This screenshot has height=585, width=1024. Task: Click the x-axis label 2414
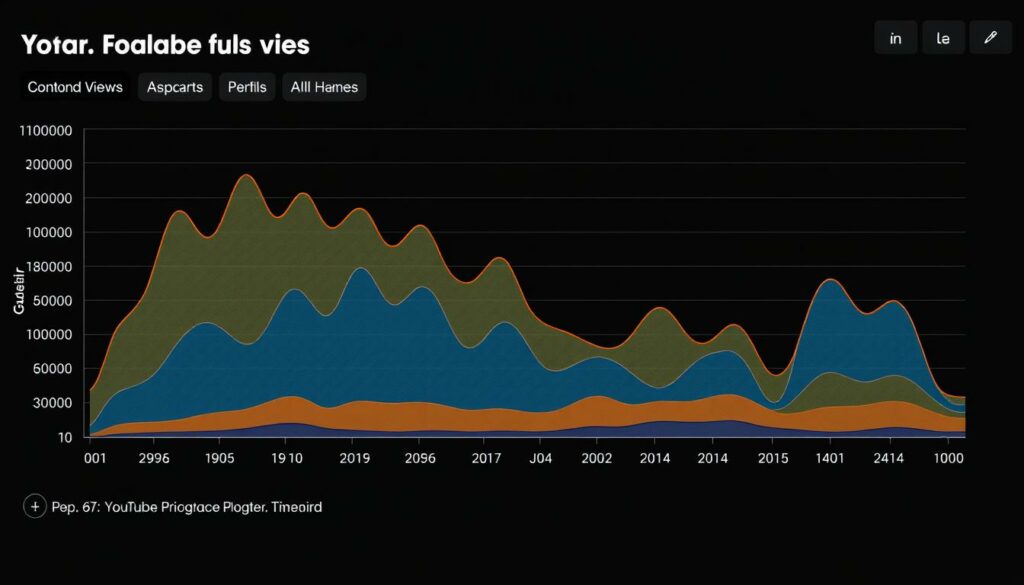point(889,458)
